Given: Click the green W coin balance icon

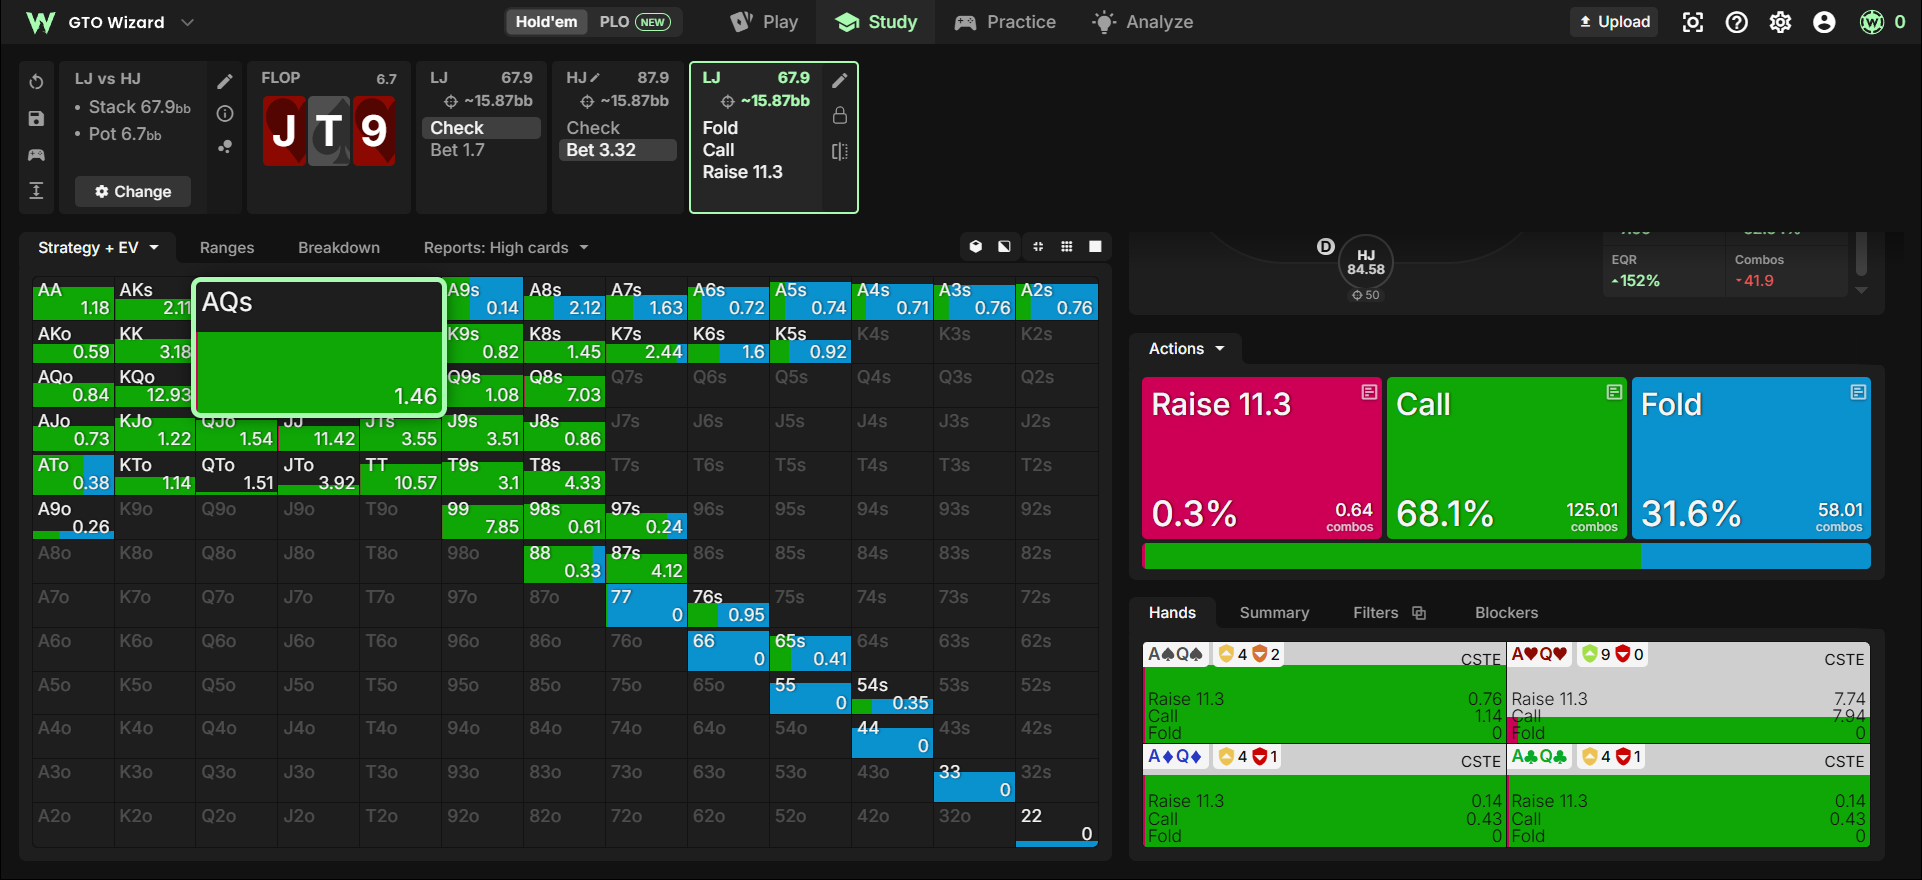Looking at the screenshot, I should pyautogui.click(x=1872, y=22).
